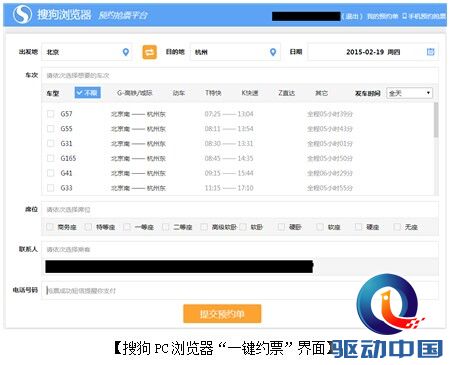Image resolution: width=450 pixels, height=365 pixels.
Task: Check the box for train G165
Action: (51, 158)
